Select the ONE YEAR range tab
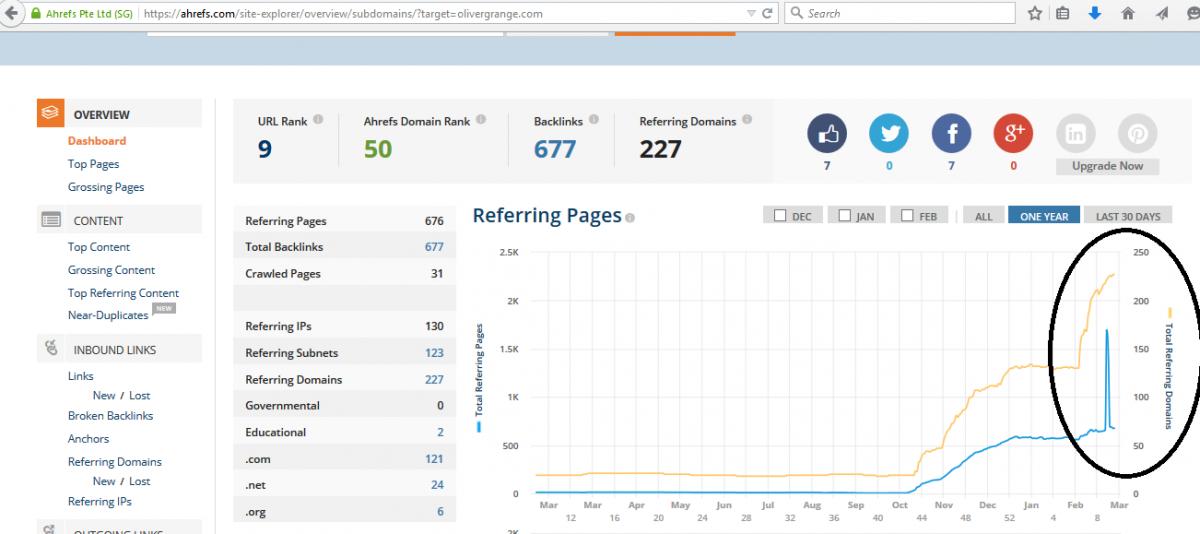The width and height of the screenshot is (1200, 534). [x=1044, y=216]
